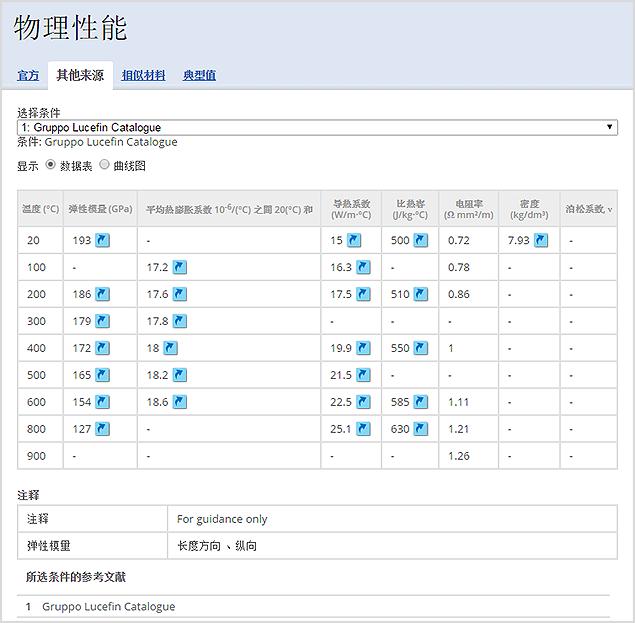
Task: Open reference icon next to elastic modulus 172
Action: pos(102,348)
